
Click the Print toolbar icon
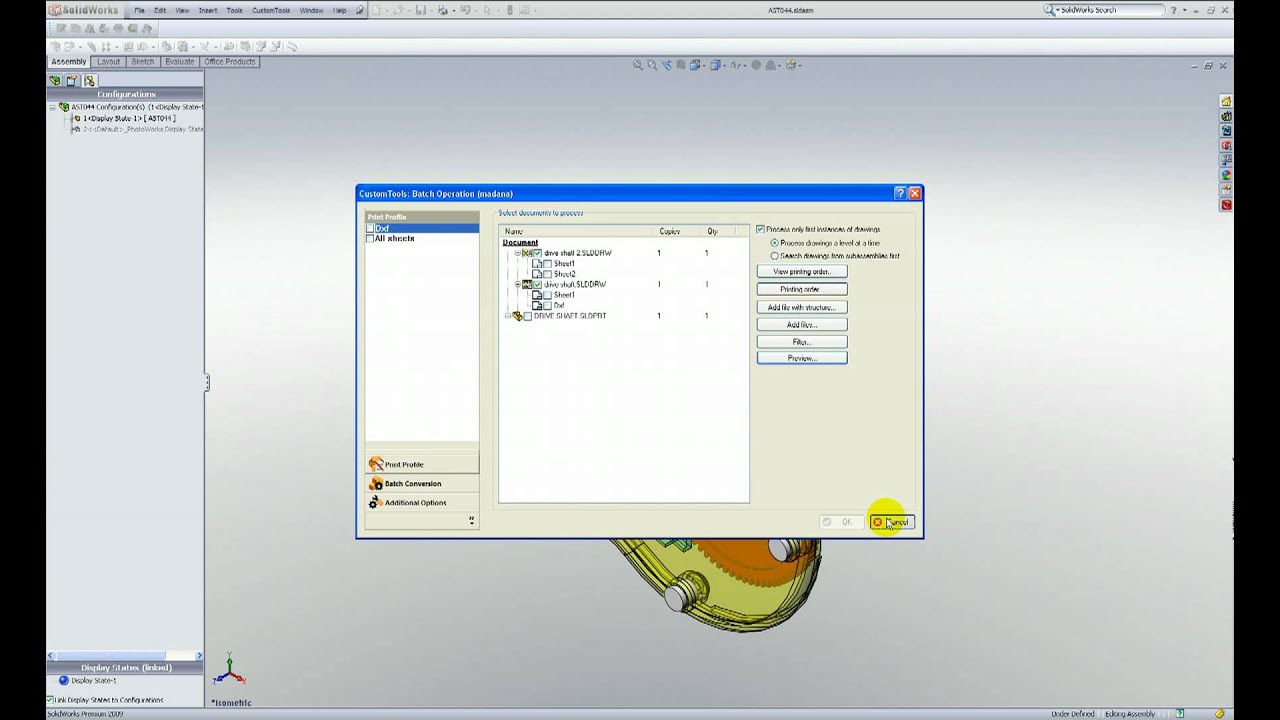pos(443,10)
